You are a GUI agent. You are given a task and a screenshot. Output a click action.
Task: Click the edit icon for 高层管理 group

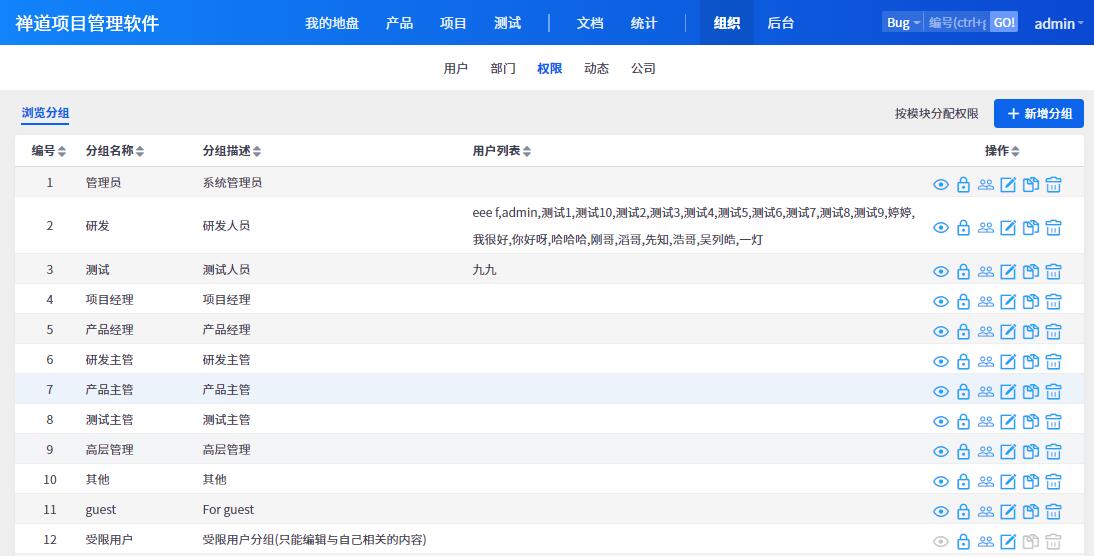coord(1008,451)
